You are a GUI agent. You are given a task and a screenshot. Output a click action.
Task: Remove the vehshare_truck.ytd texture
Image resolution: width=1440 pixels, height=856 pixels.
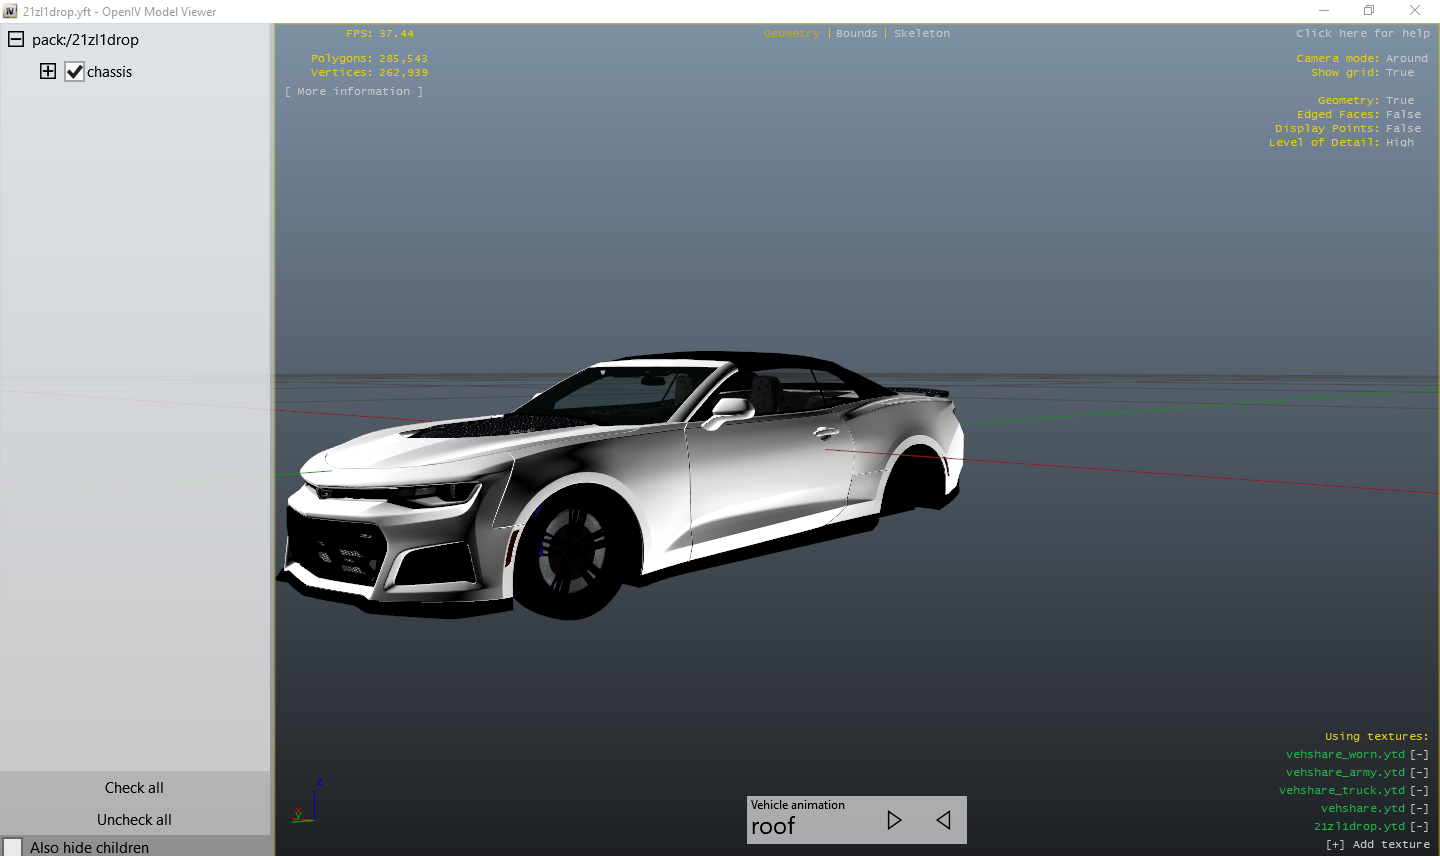click(x=1419, y=790)
